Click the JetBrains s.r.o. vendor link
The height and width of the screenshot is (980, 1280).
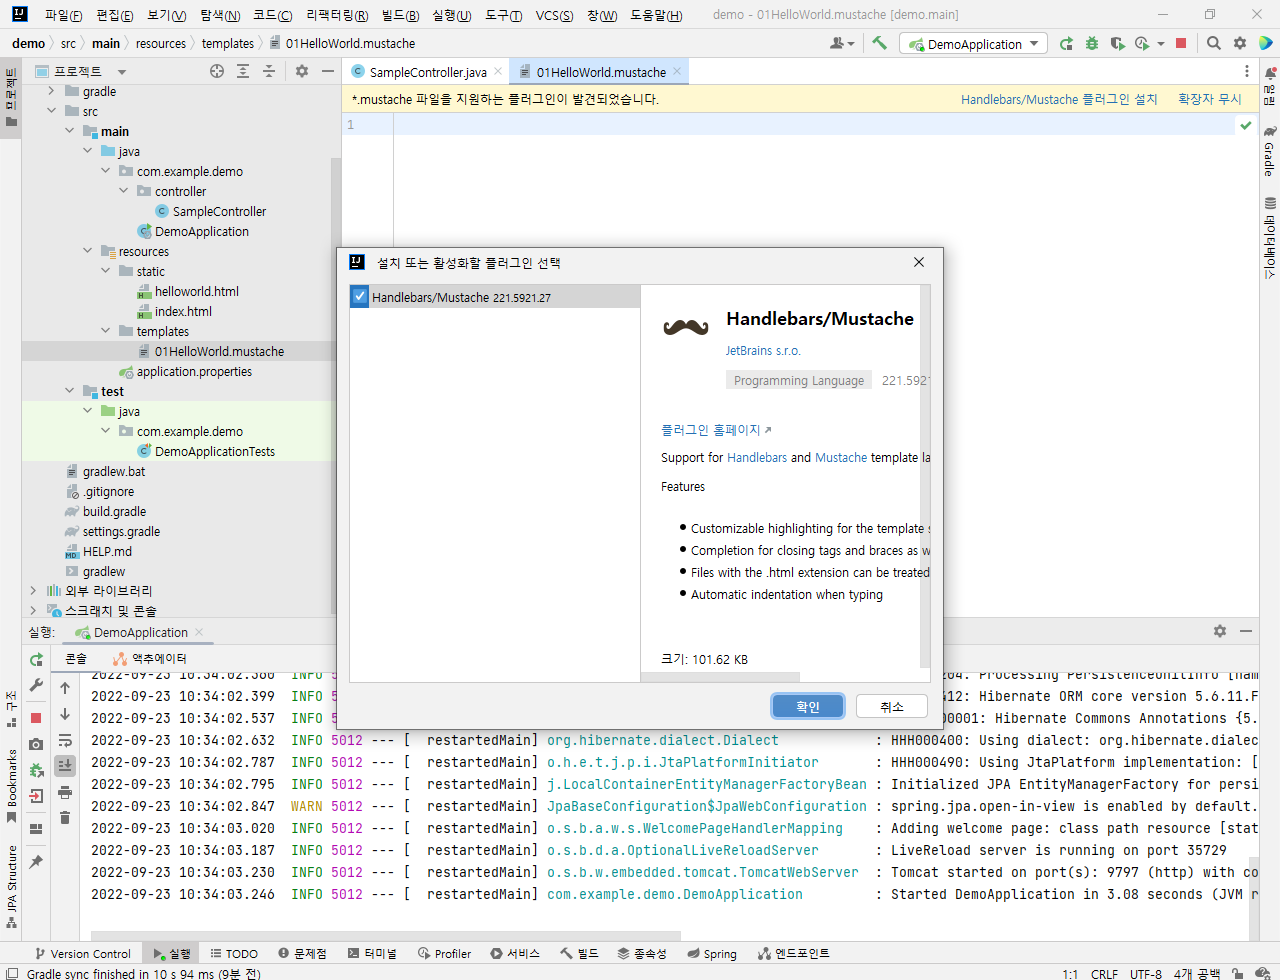tap(763, 351)
